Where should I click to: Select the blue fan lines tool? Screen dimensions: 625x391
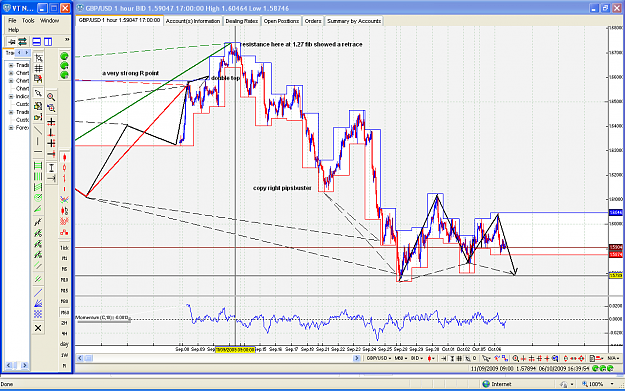pyautogui.click(x=38, y=303)
